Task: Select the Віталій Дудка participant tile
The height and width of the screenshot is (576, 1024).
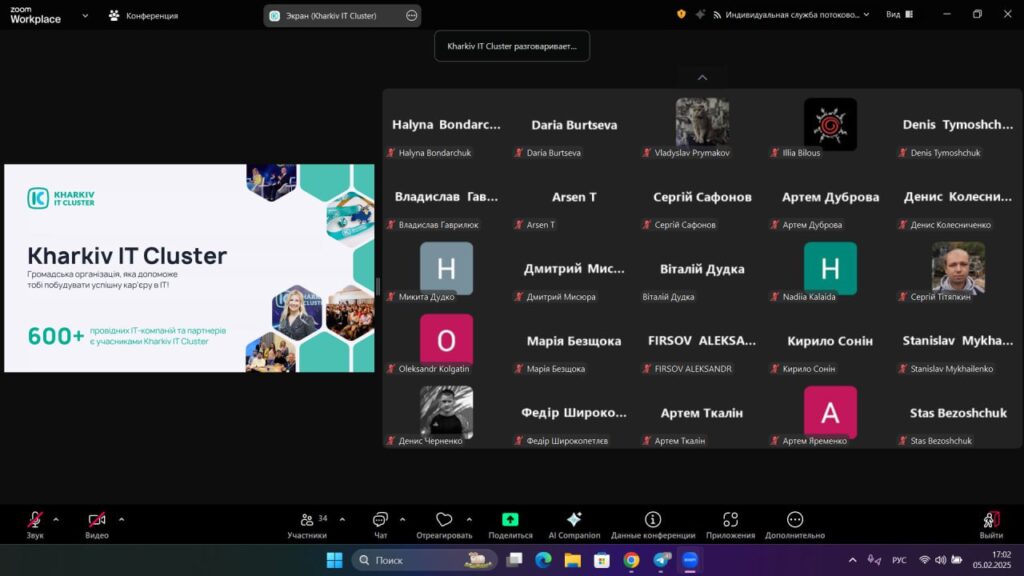Action: pyautogui.click(x=702, y=268)
